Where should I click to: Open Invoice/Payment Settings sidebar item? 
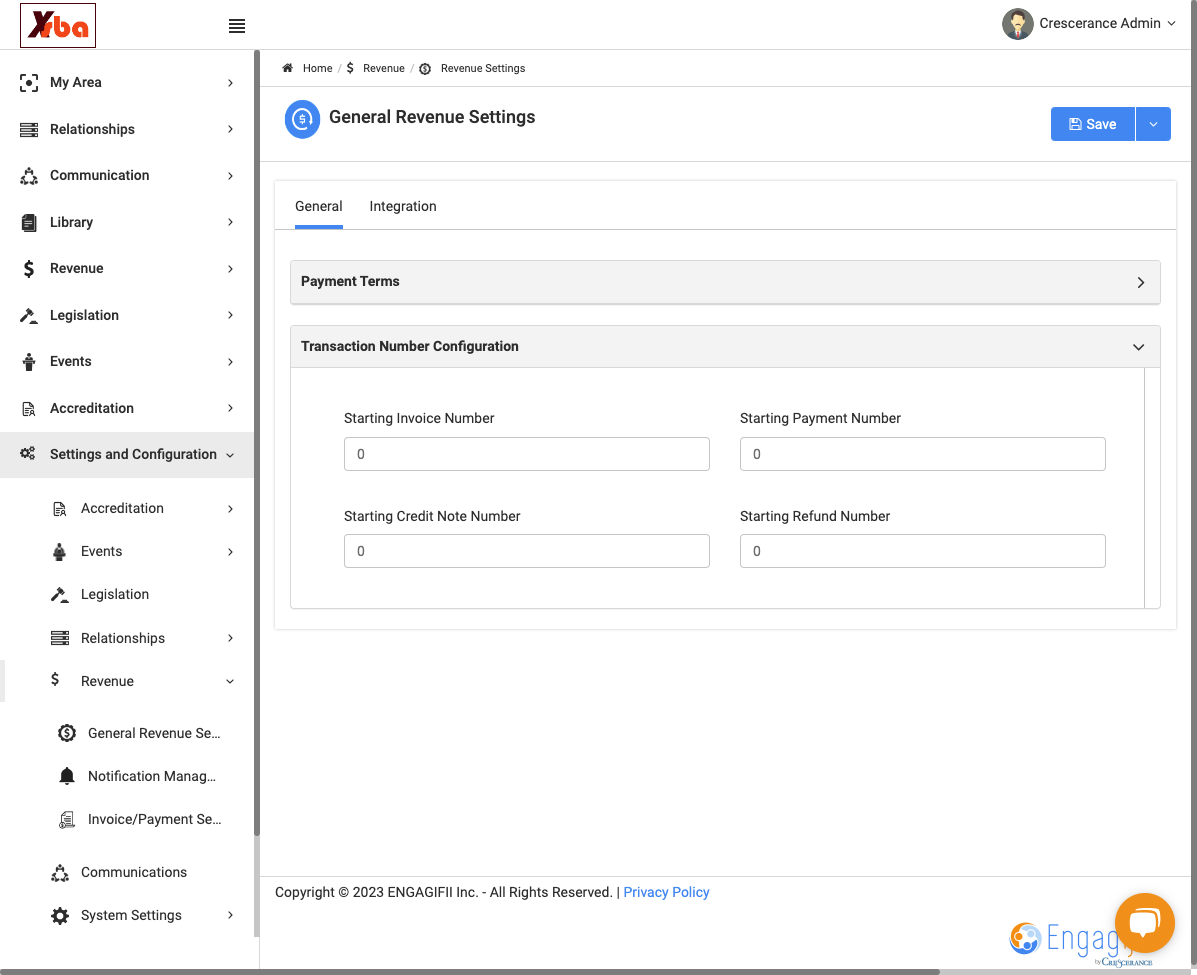[154, 819]
